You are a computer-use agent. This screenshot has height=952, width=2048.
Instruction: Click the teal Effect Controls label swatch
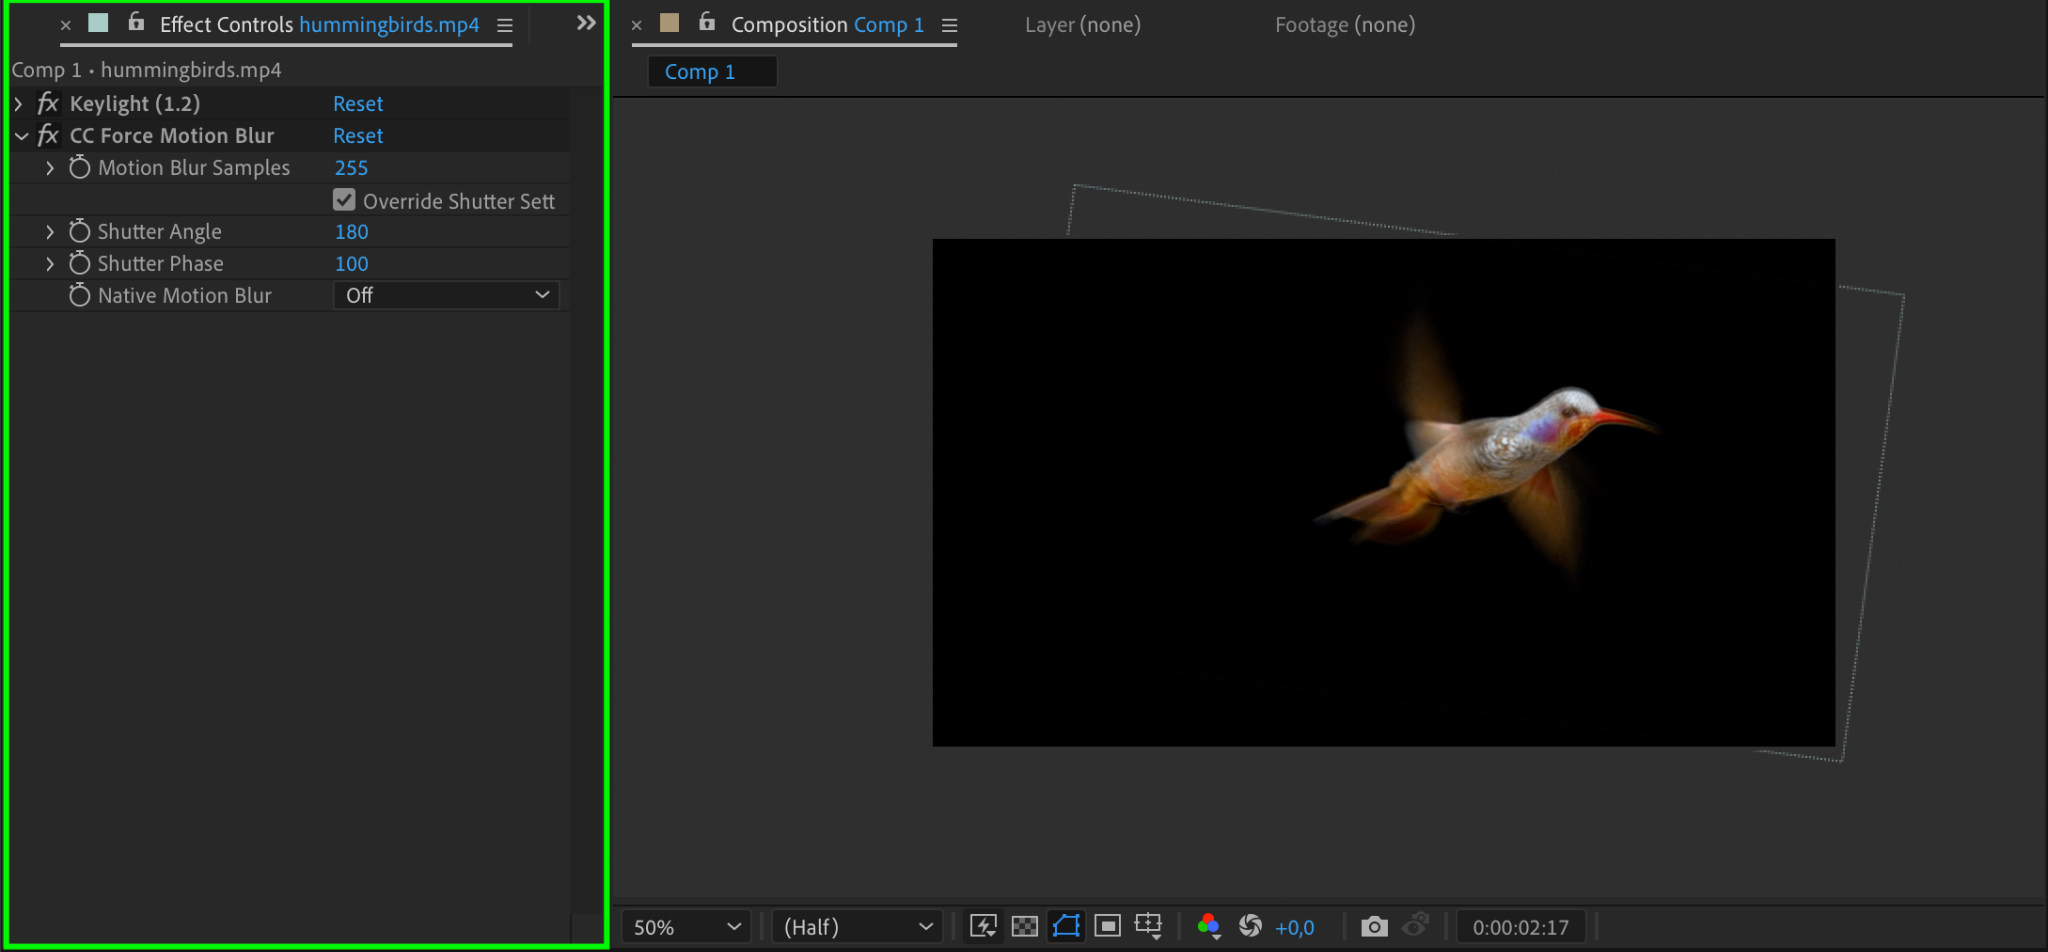(98, 22)
